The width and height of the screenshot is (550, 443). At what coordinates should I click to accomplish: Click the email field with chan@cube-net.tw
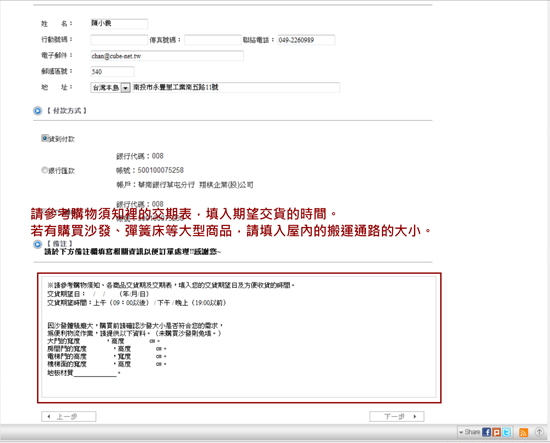(167, 56)
